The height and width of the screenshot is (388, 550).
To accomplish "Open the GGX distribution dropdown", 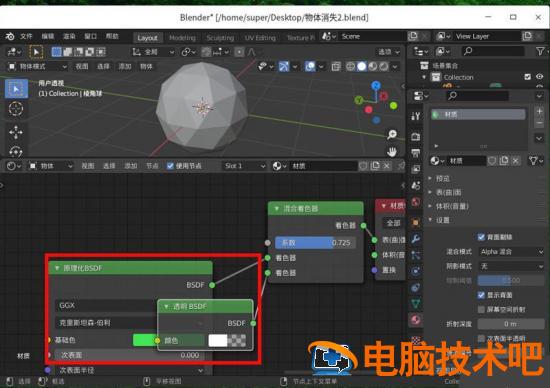I will (x=106, y=305).
